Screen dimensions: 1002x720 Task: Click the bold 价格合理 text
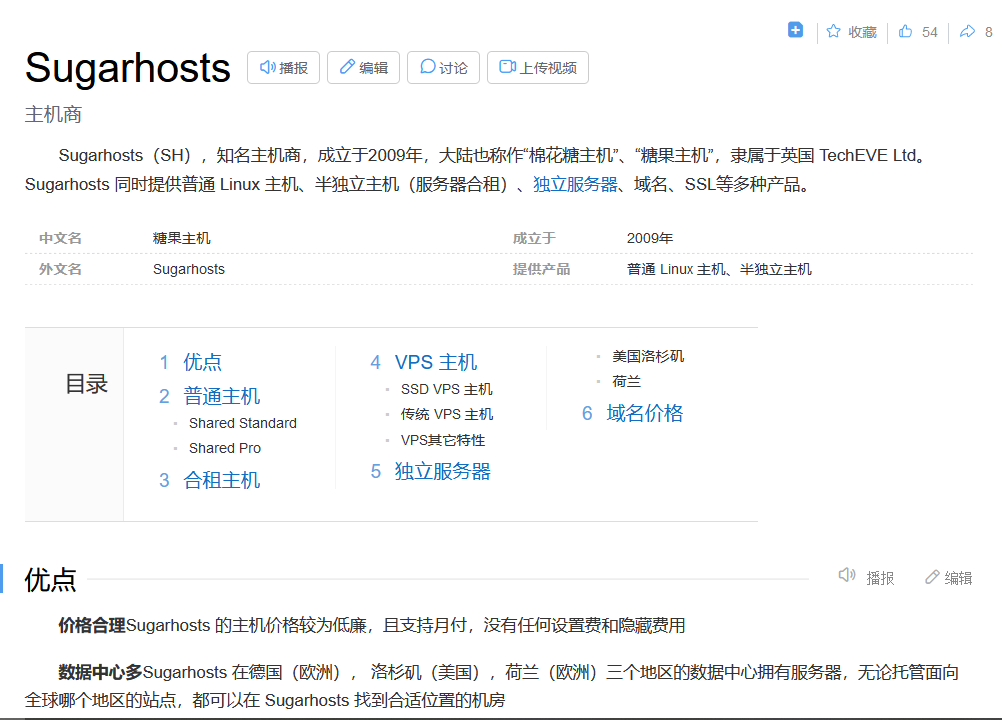(92, 625)
